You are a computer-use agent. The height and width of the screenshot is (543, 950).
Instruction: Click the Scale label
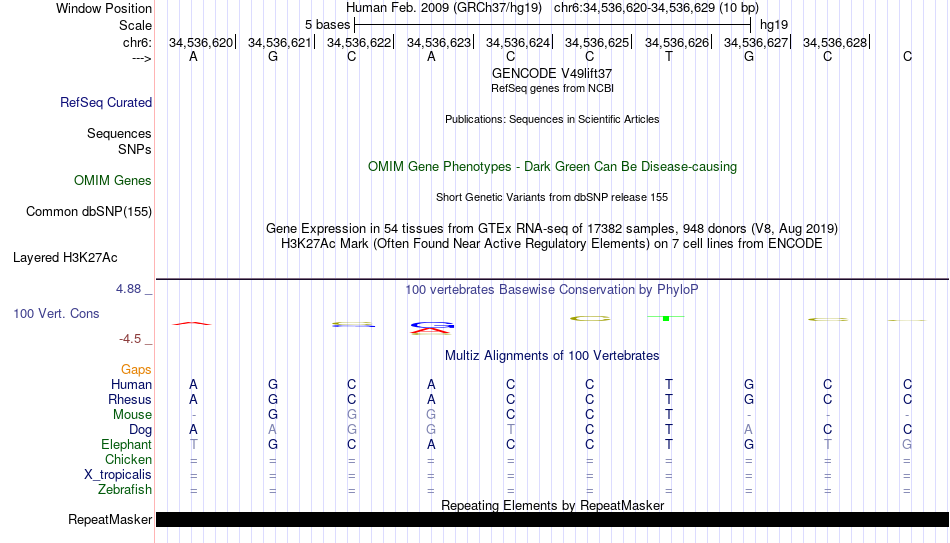point(136,25)
